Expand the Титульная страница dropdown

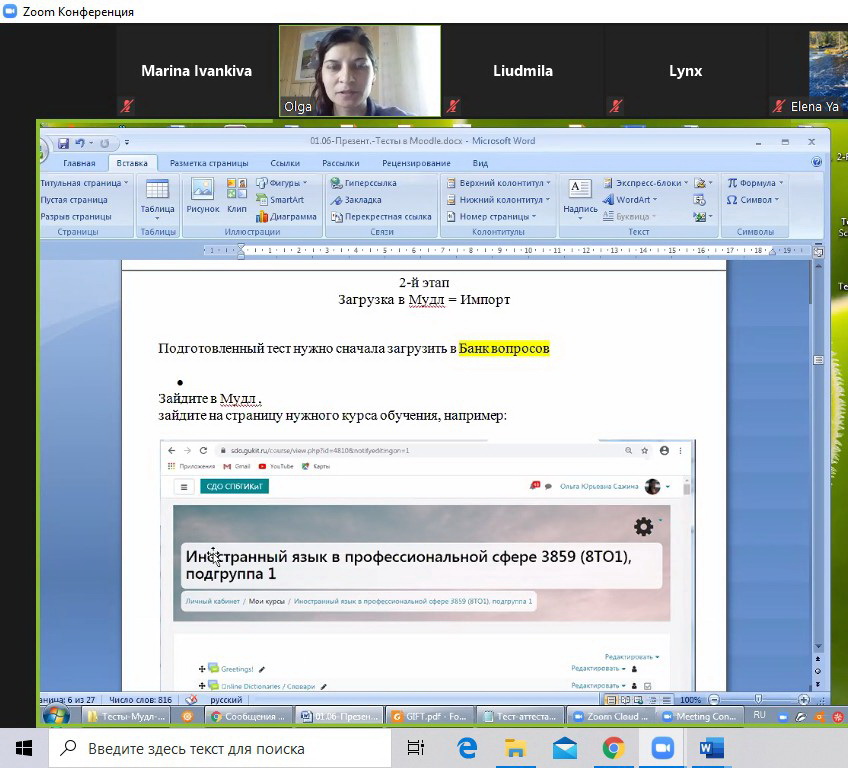[x=84, y=183]
